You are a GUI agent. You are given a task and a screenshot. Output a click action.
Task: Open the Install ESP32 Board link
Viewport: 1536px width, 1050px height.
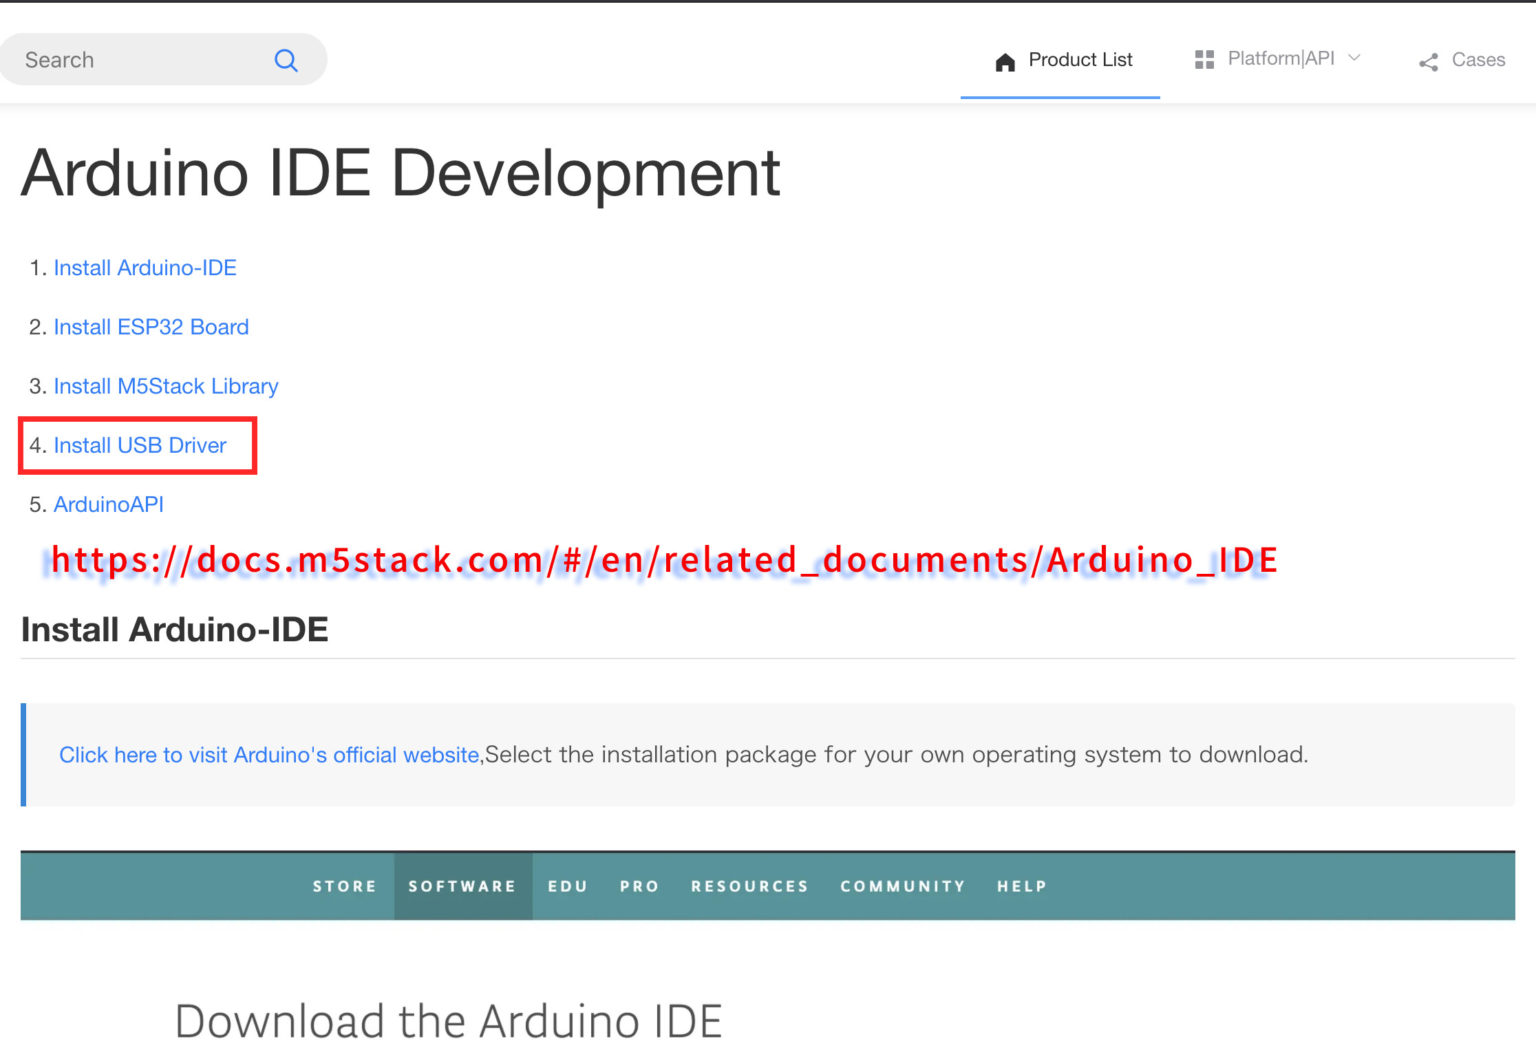[151, 327]
